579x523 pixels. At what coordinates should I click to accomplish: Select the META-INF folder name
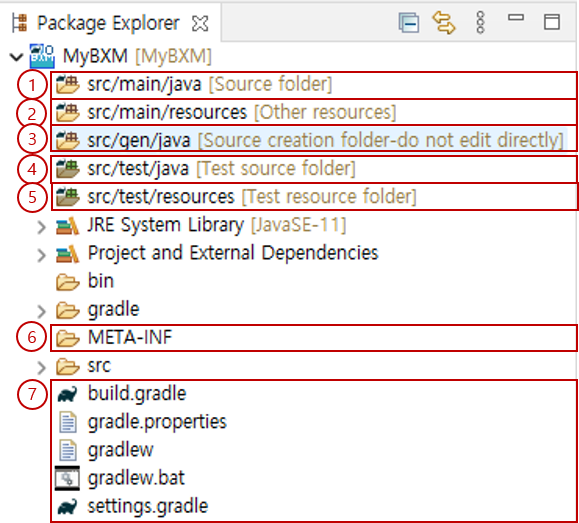point(130,337)
